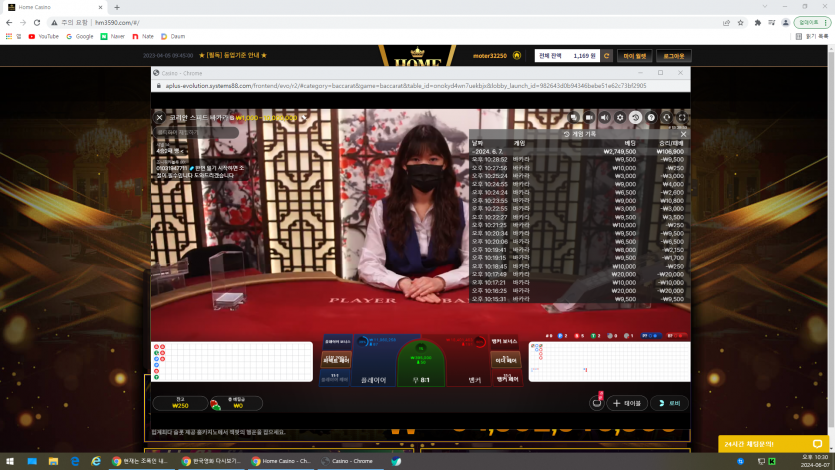Image resolution: width=835 pixels, height=470 pixels.
Task: Return to the lobby button
Action: (669, 403)
